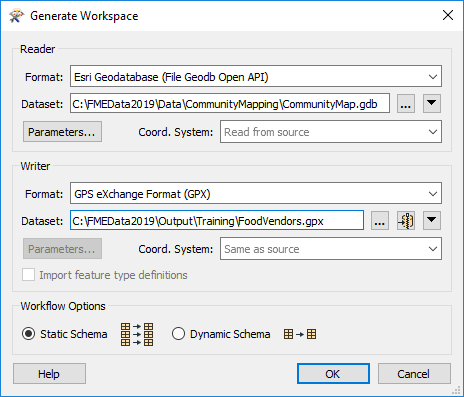Screen dimensions: 464x397
Task: Click into Writer Dataset FoodVendors.gpx field
Action: pos(217,220)
